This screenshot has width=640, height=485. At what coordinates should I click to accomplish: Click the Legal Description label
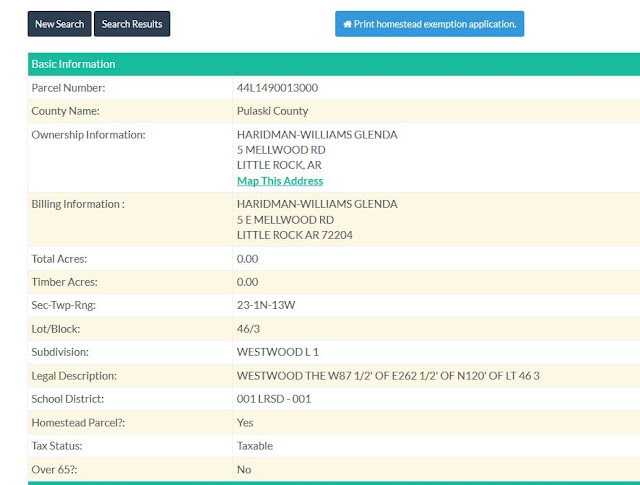[x=74, y=376]
